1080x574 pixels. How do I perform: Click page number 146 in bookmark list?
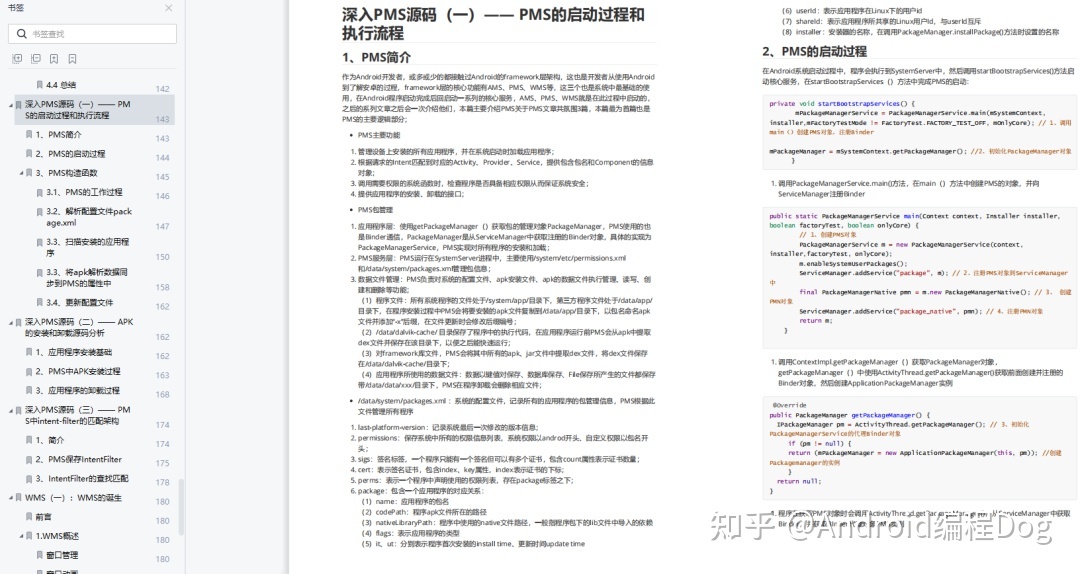pyautogui.click(x=163, y=196)
